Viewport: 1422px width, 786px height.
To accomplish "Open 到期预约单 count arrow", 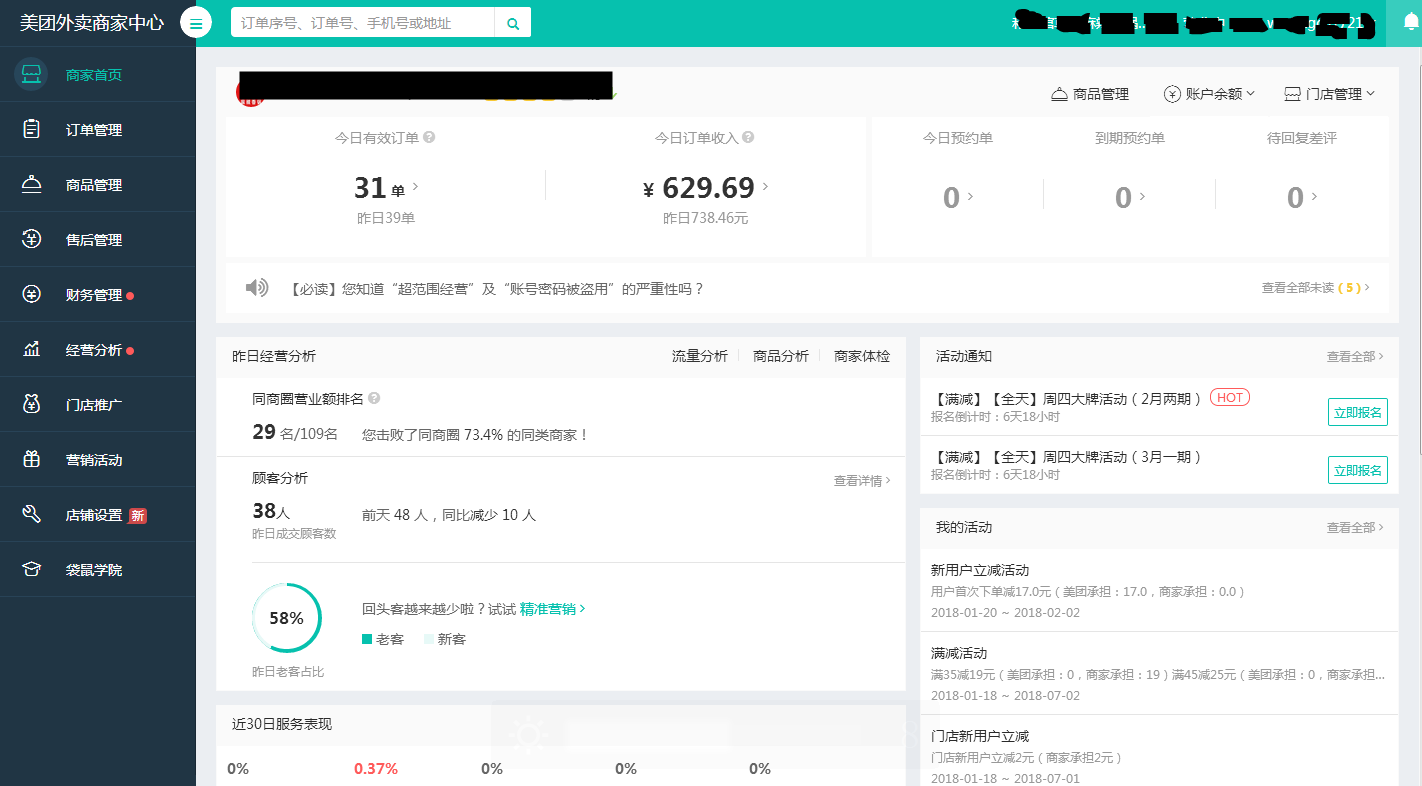I will [1143, 197].
